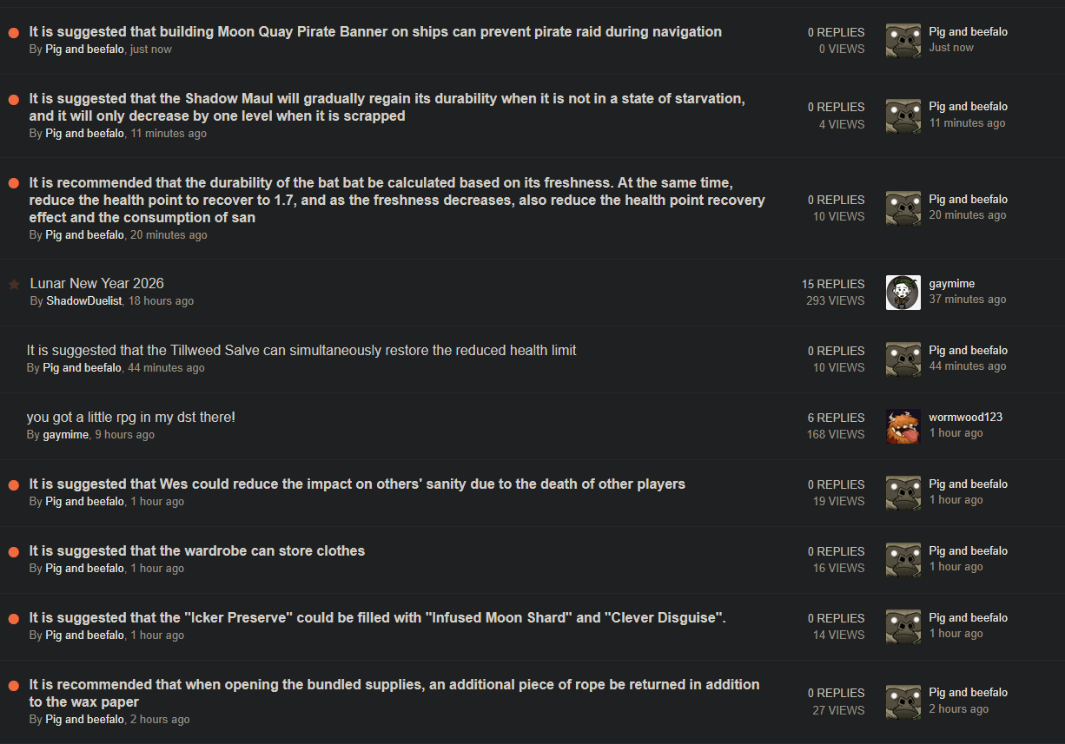Click the wormwood123 last poster name
Viewport: 1065px width, 744px height.
click(965, 417)
